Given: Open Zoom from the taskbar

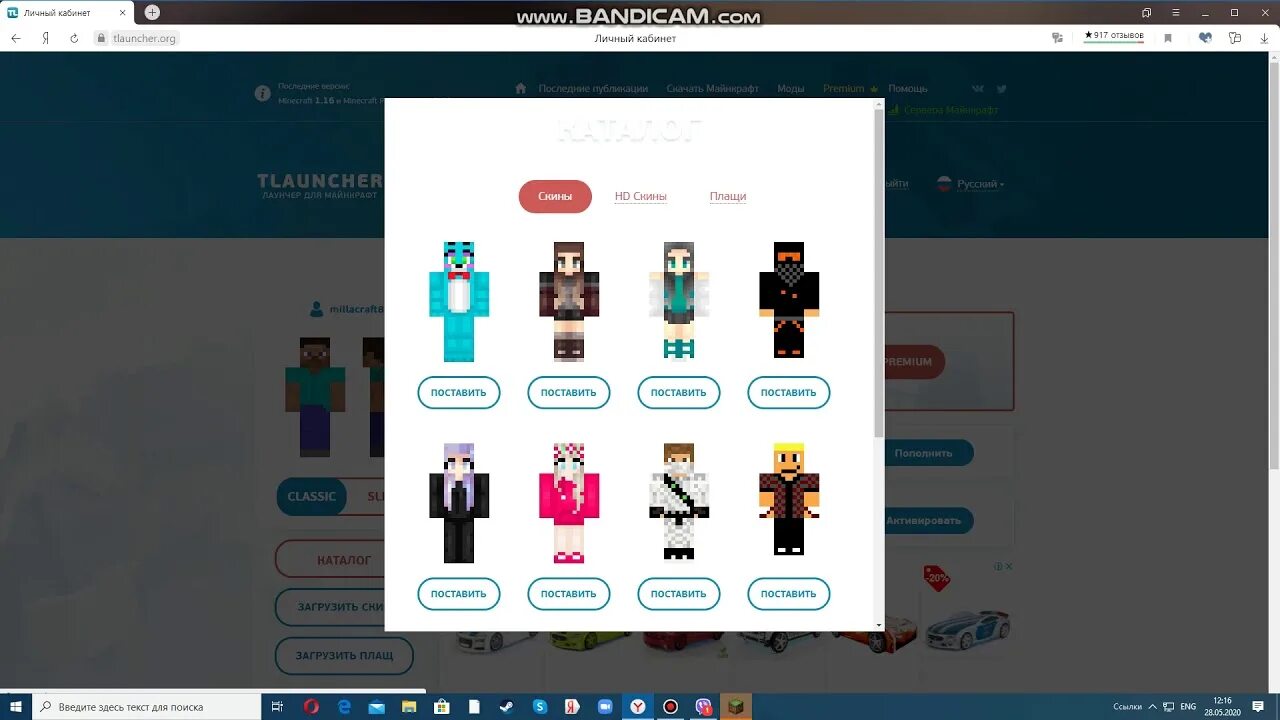Looking at the screenshot, I should [605, 706].
